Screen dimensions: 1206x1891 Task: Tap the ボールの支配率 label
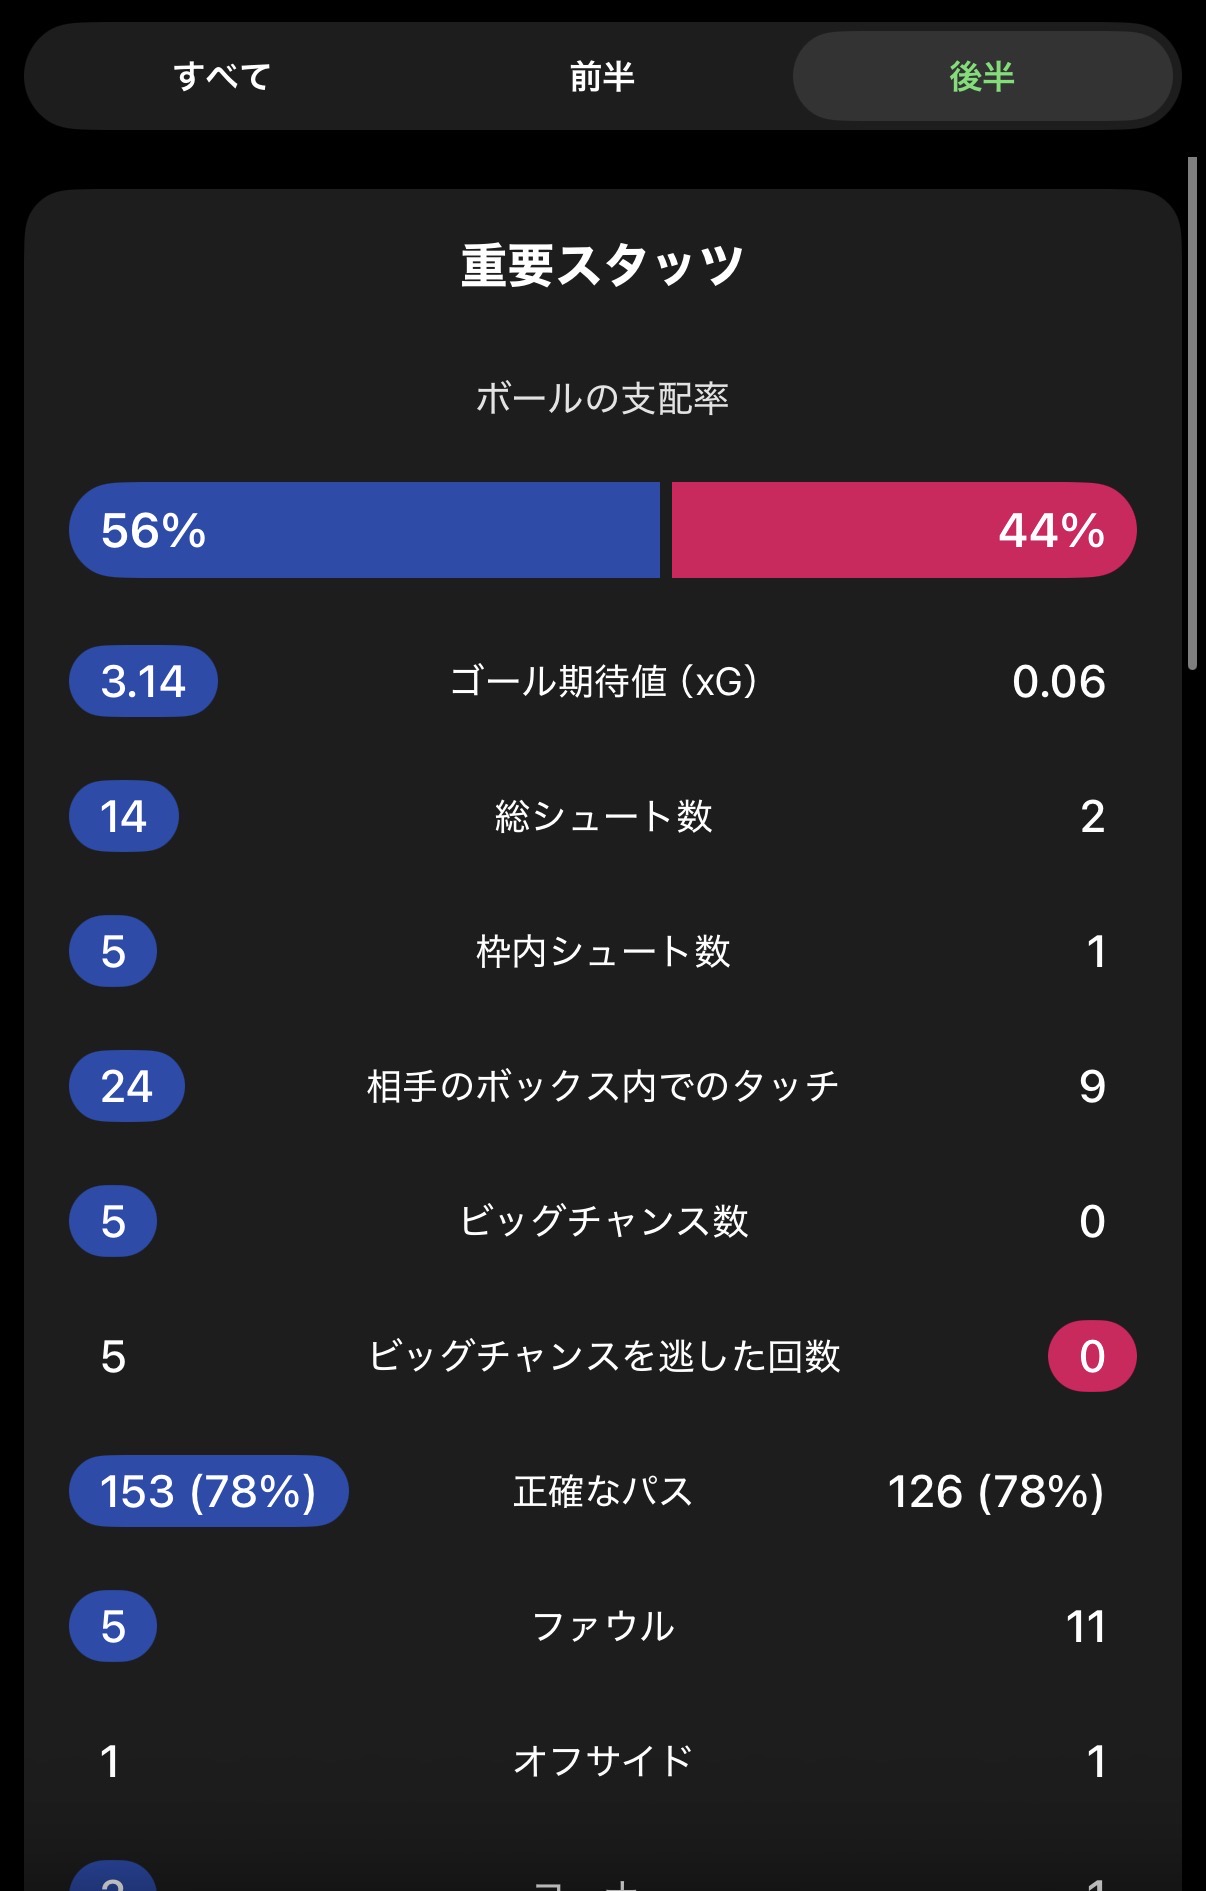click(x=602, y=398)
